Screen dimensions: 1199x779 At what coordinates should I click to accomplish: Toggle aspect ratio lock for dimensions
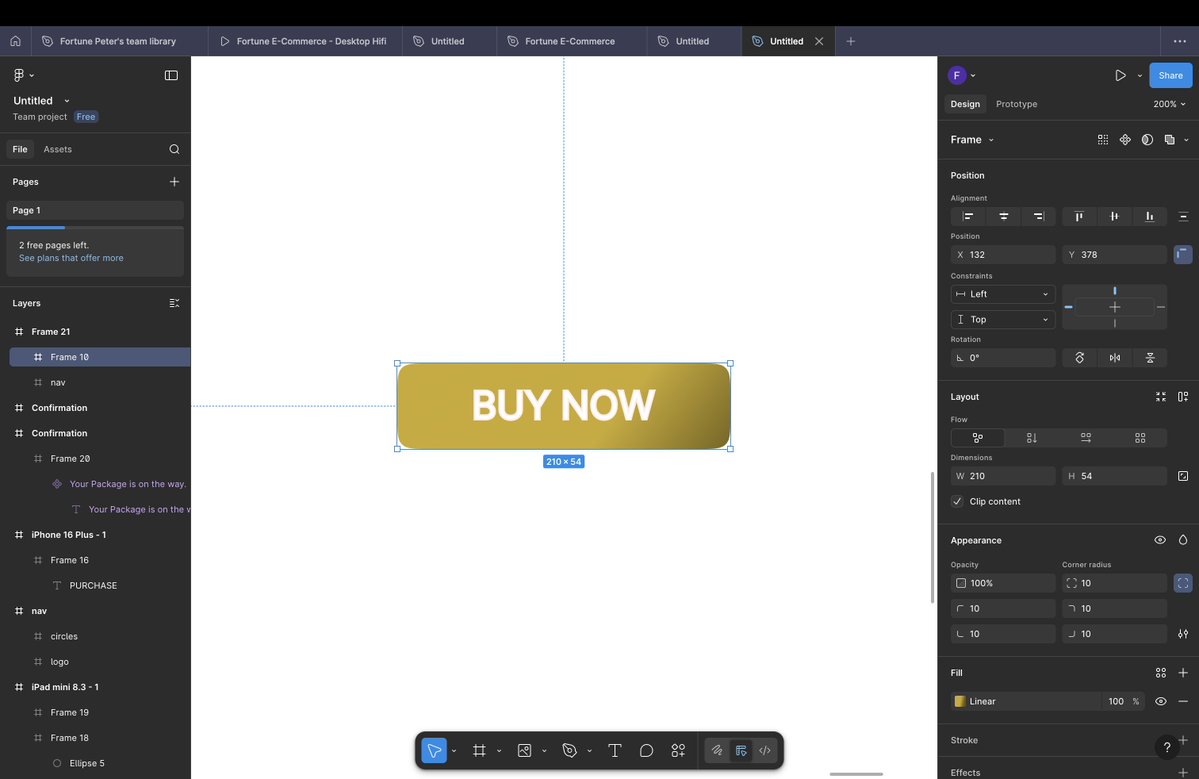(x=1183, y=476)
